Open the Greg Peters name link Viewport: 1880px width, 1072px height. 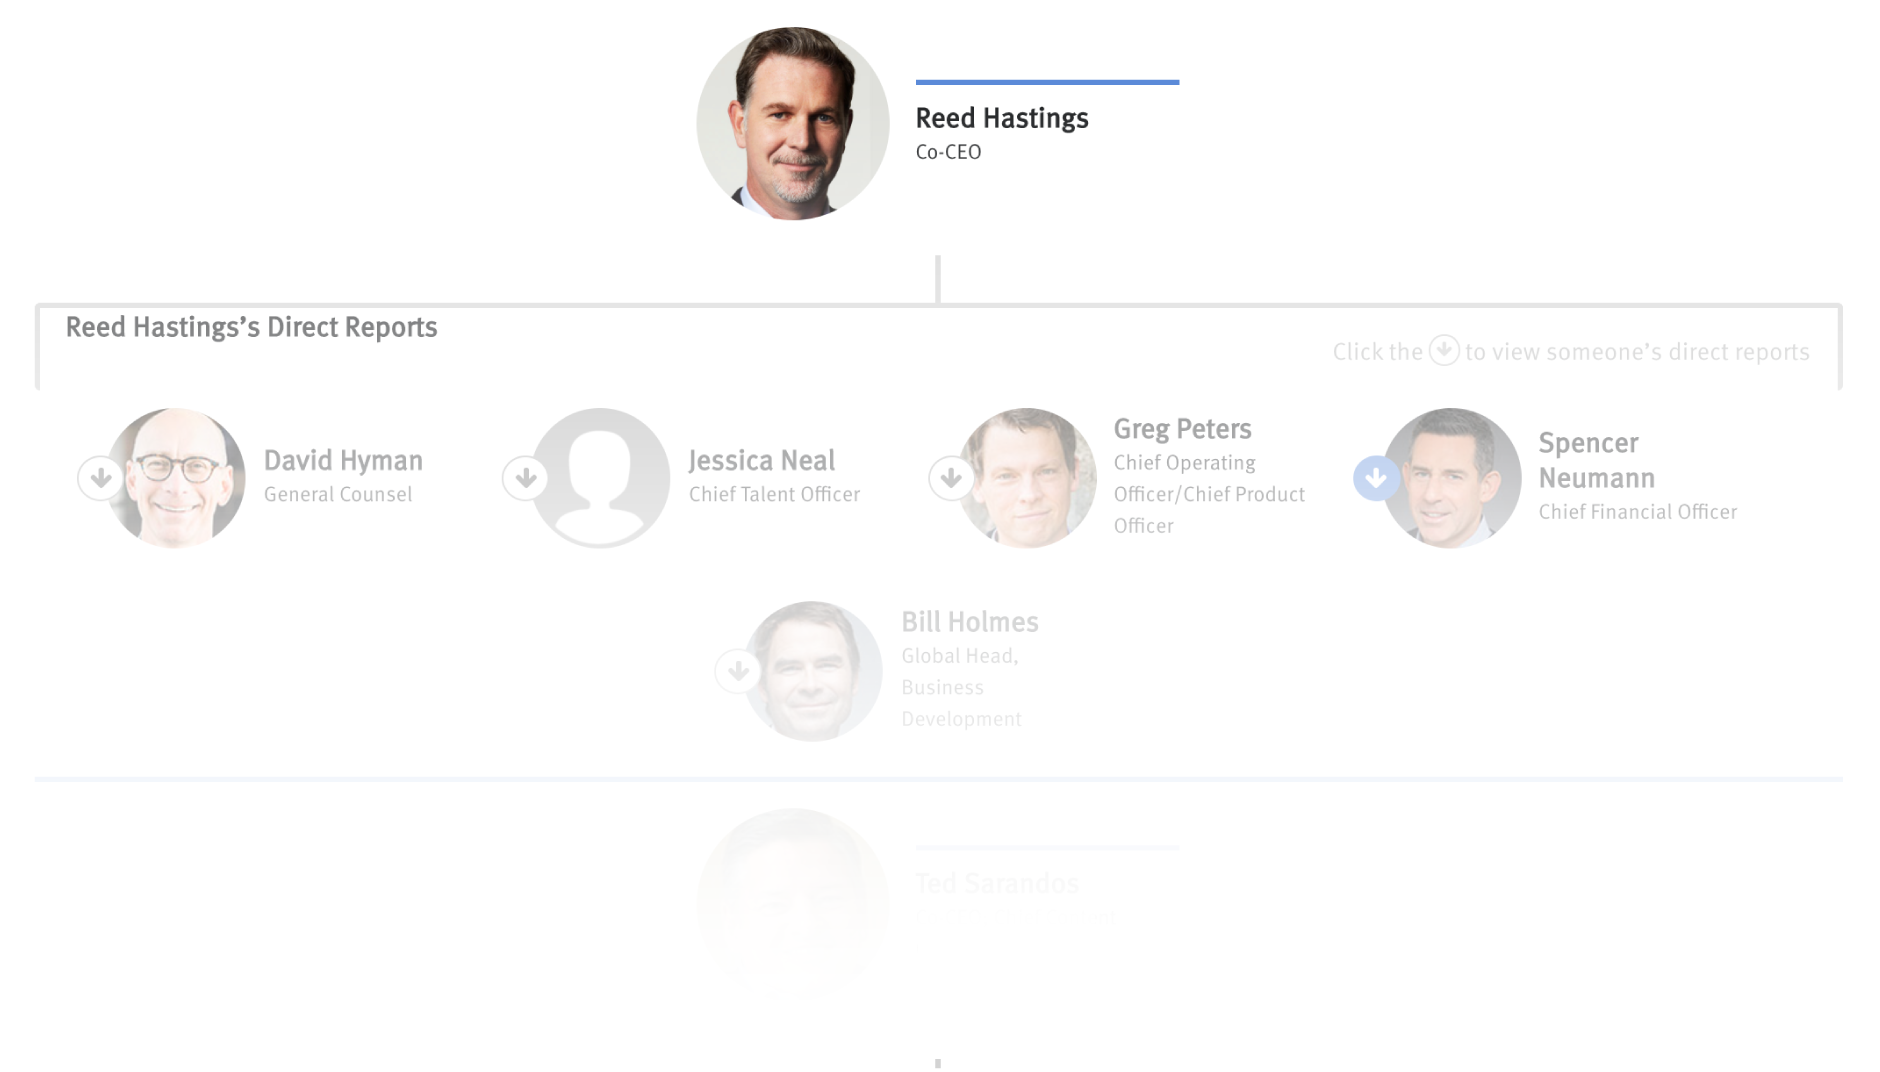(1182, 429)
